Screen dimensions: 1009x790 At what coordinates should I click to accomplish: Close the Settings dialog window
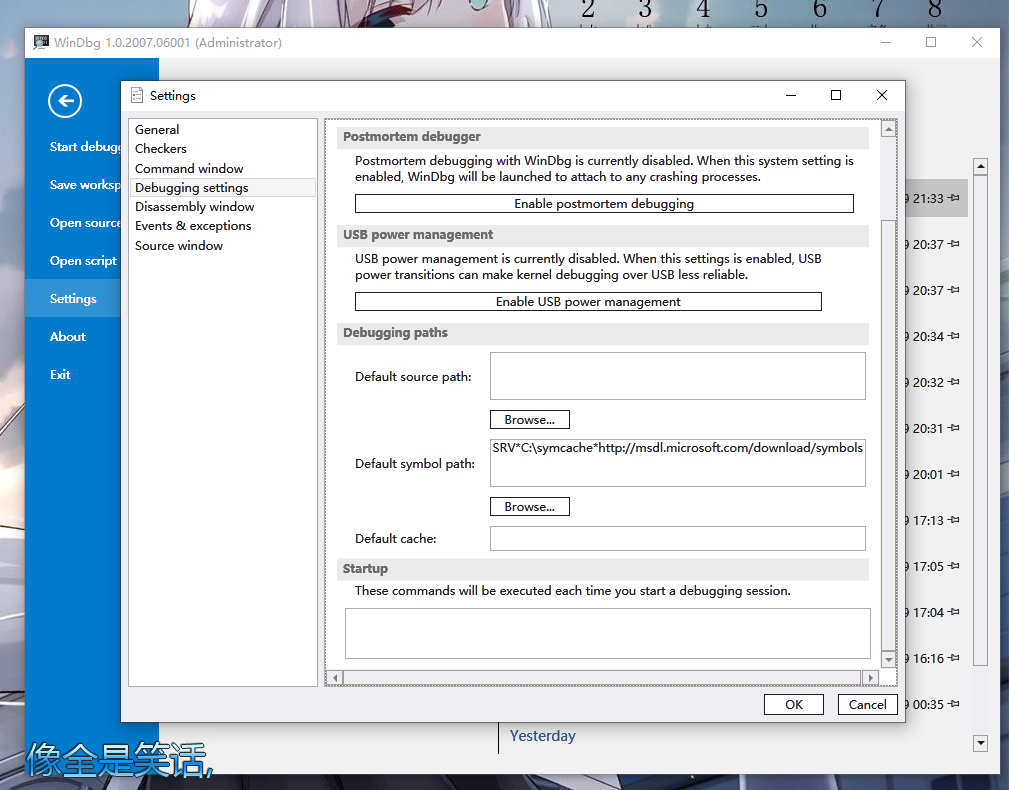click(882, 95)
